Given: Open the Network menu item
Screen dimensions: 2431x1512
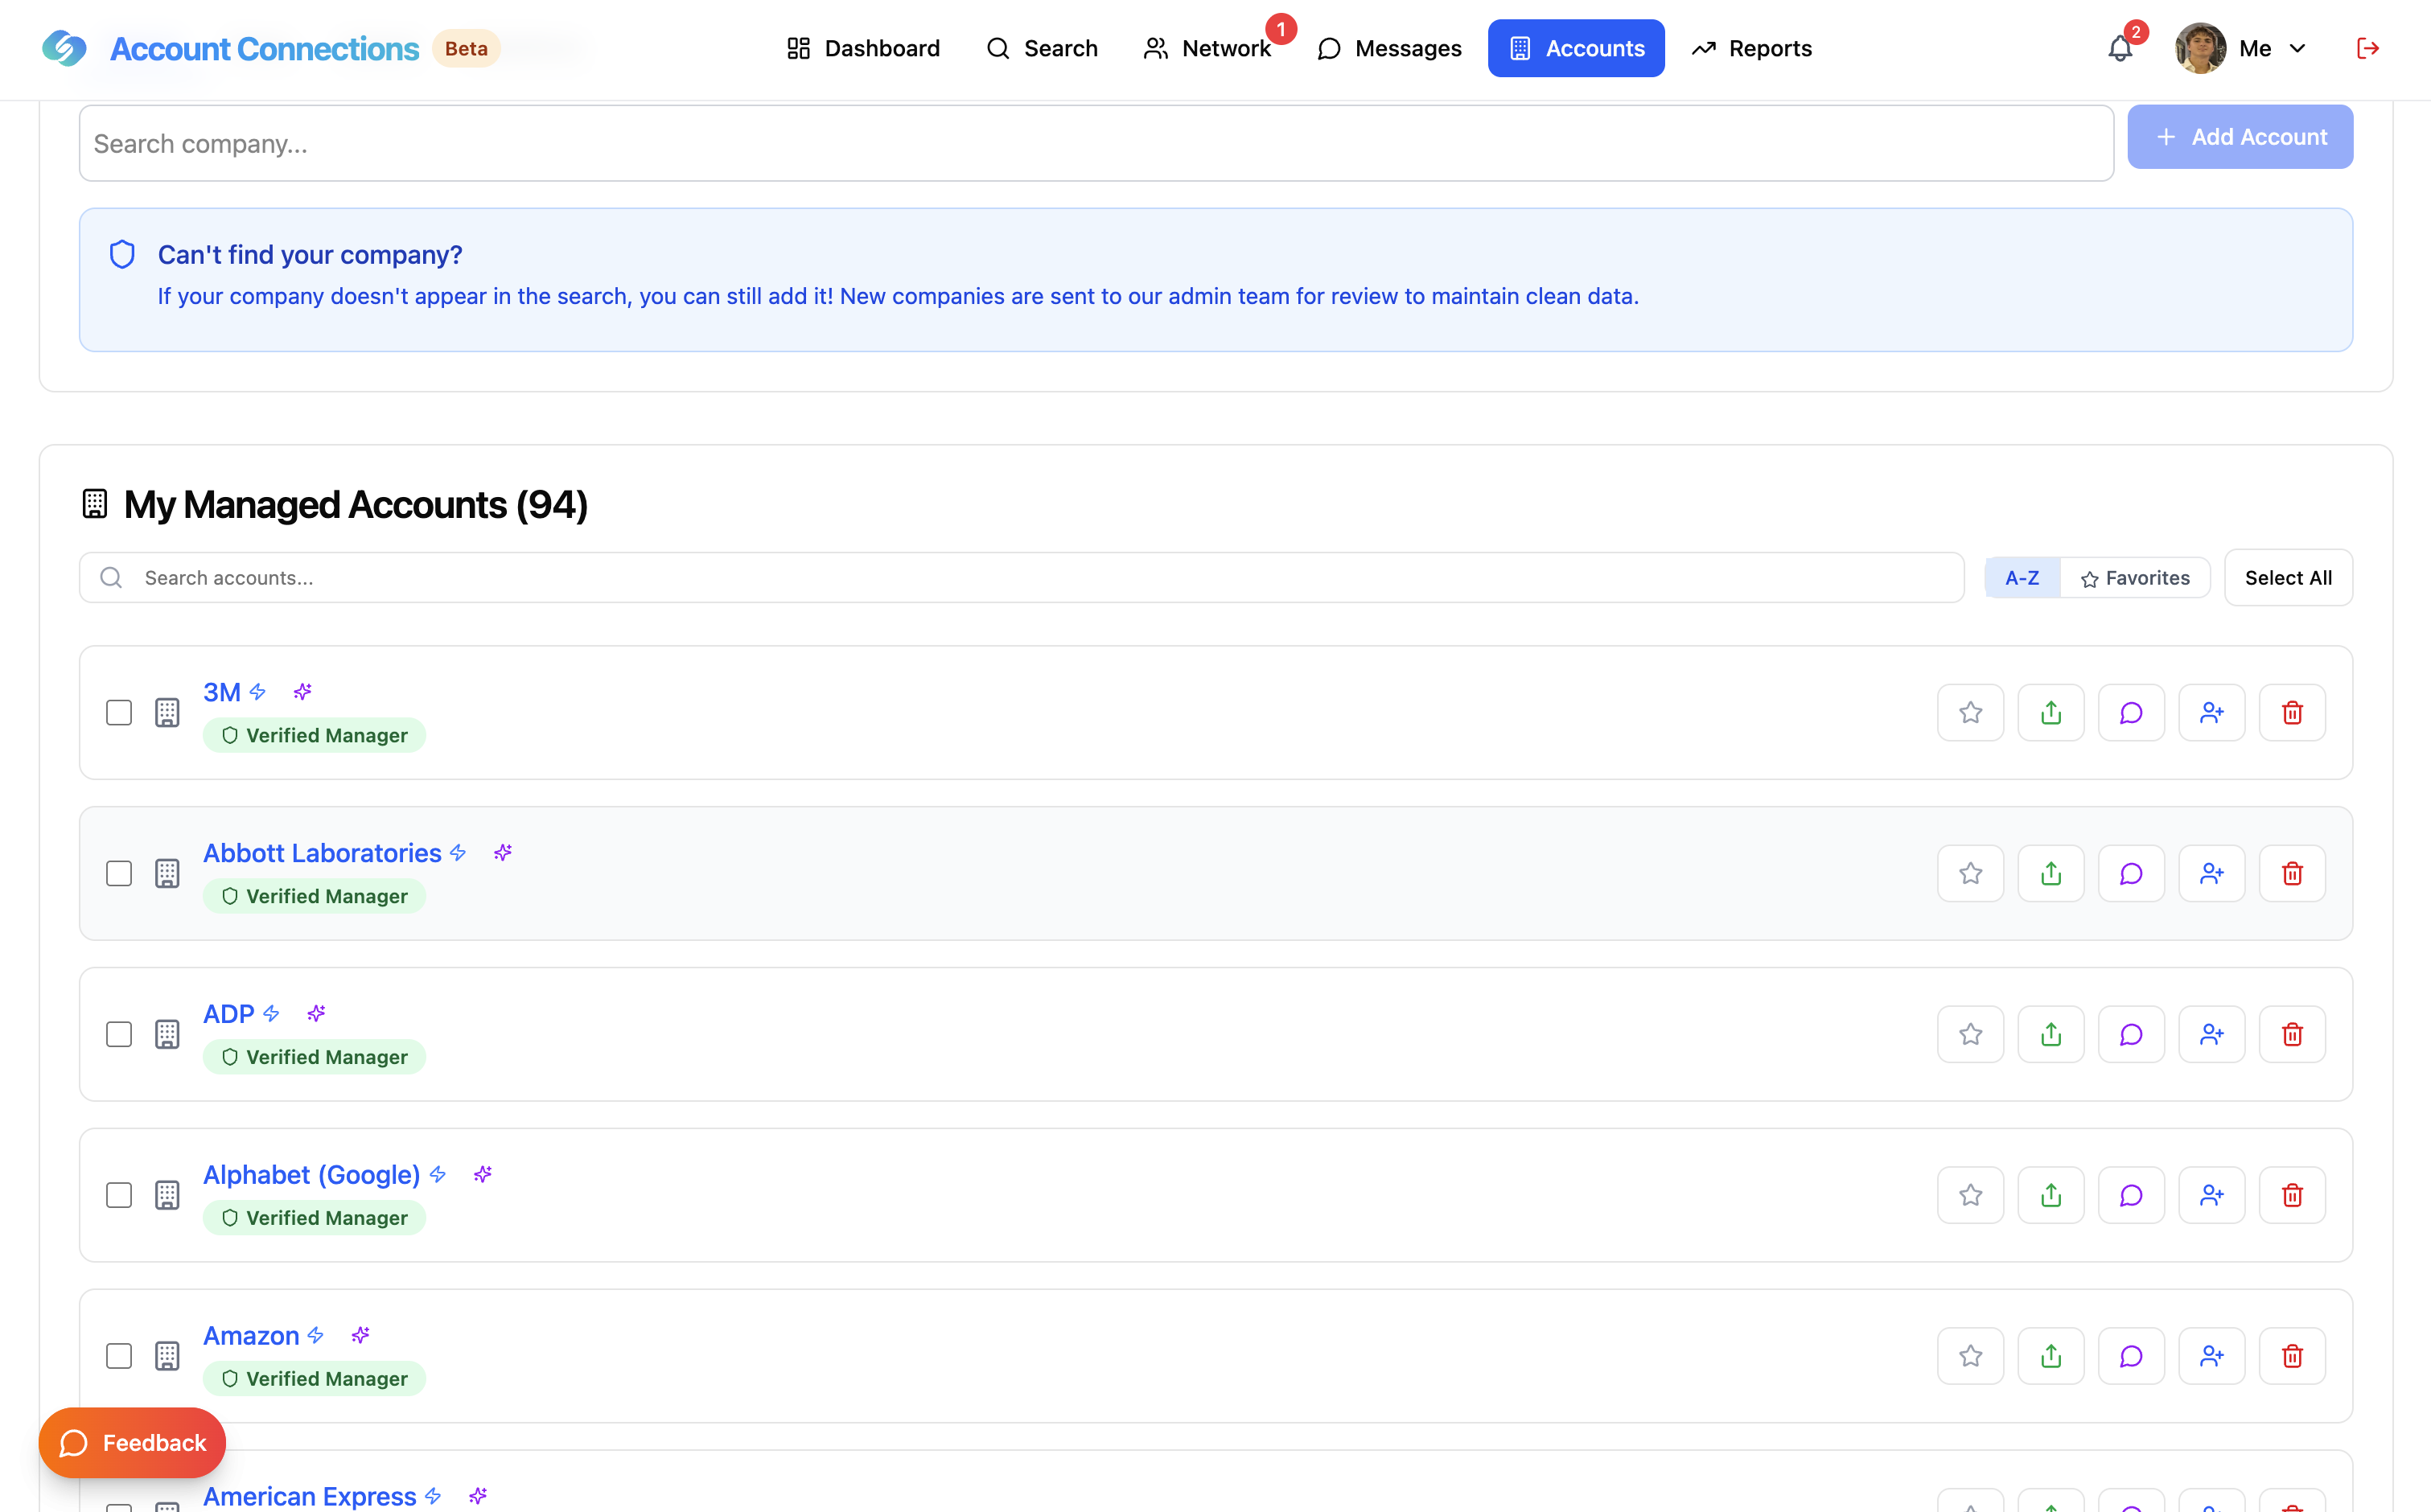Looking at the screenshot, I should click(1207, 48).
